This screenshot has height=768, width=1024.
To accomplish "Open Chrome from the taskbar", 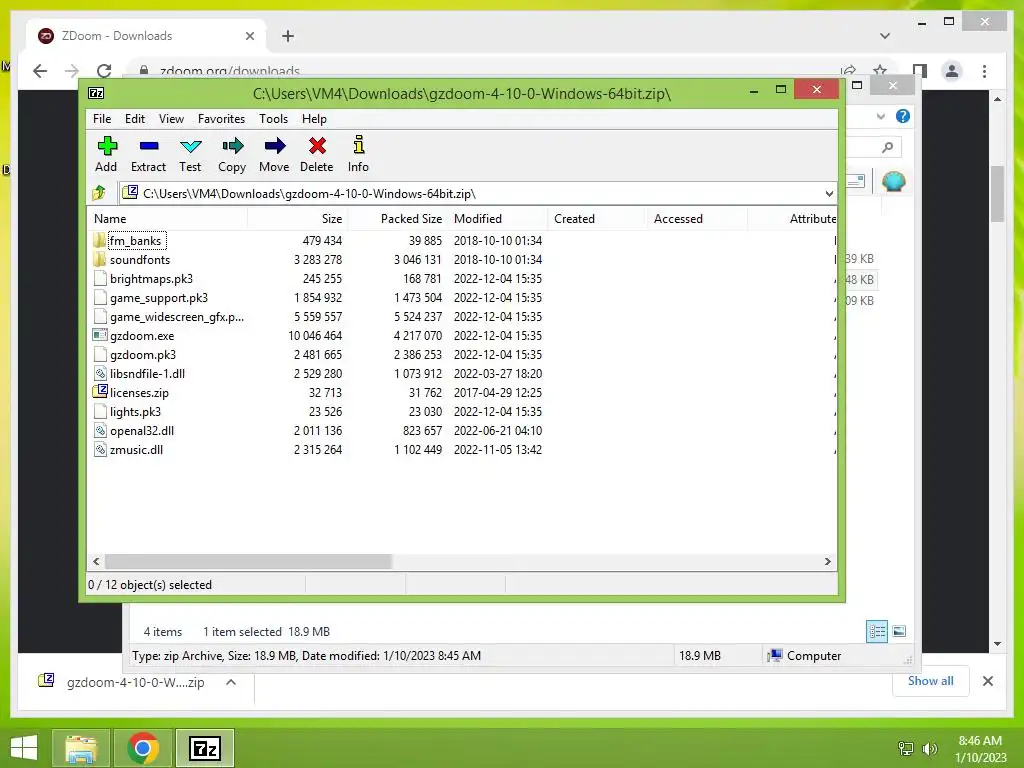I will tap(142, 748).
